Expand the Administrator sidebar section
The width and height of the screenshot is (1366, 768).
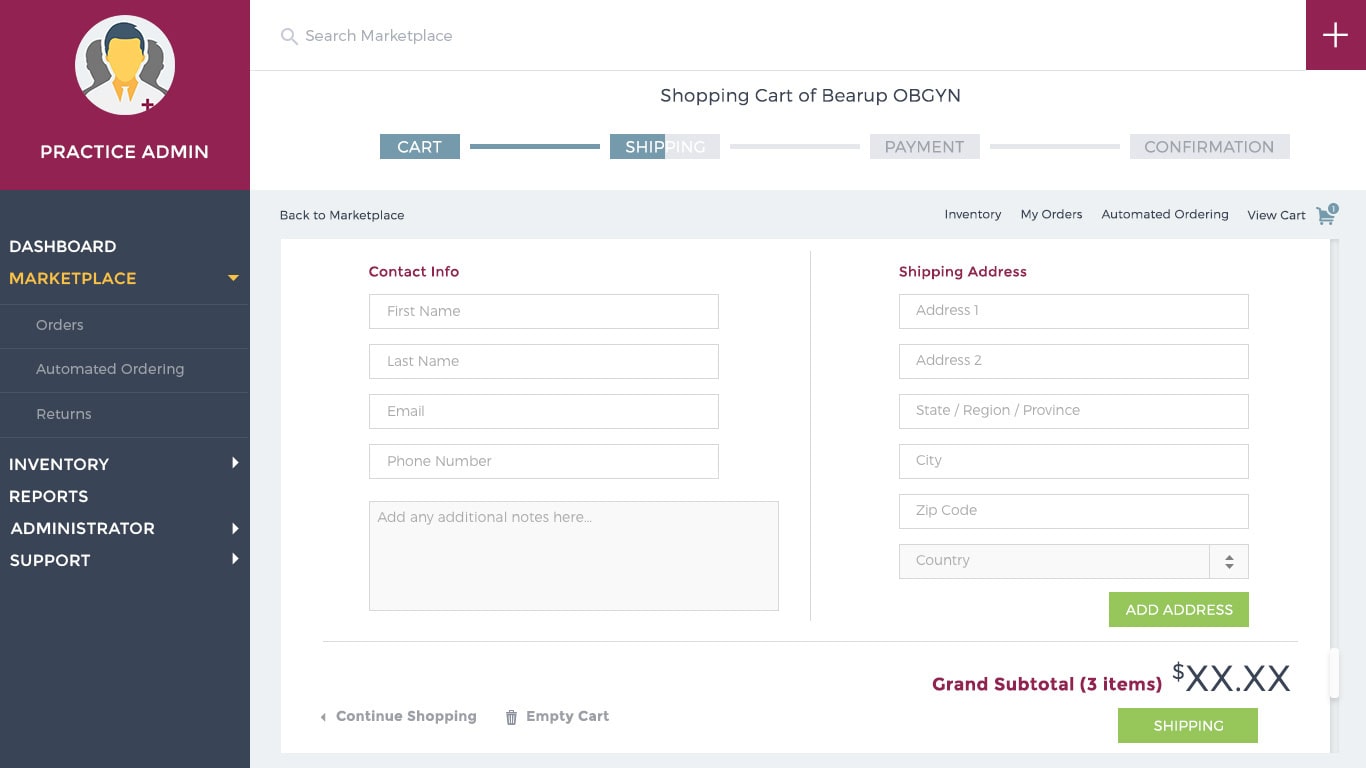click(x=235, y=528)
